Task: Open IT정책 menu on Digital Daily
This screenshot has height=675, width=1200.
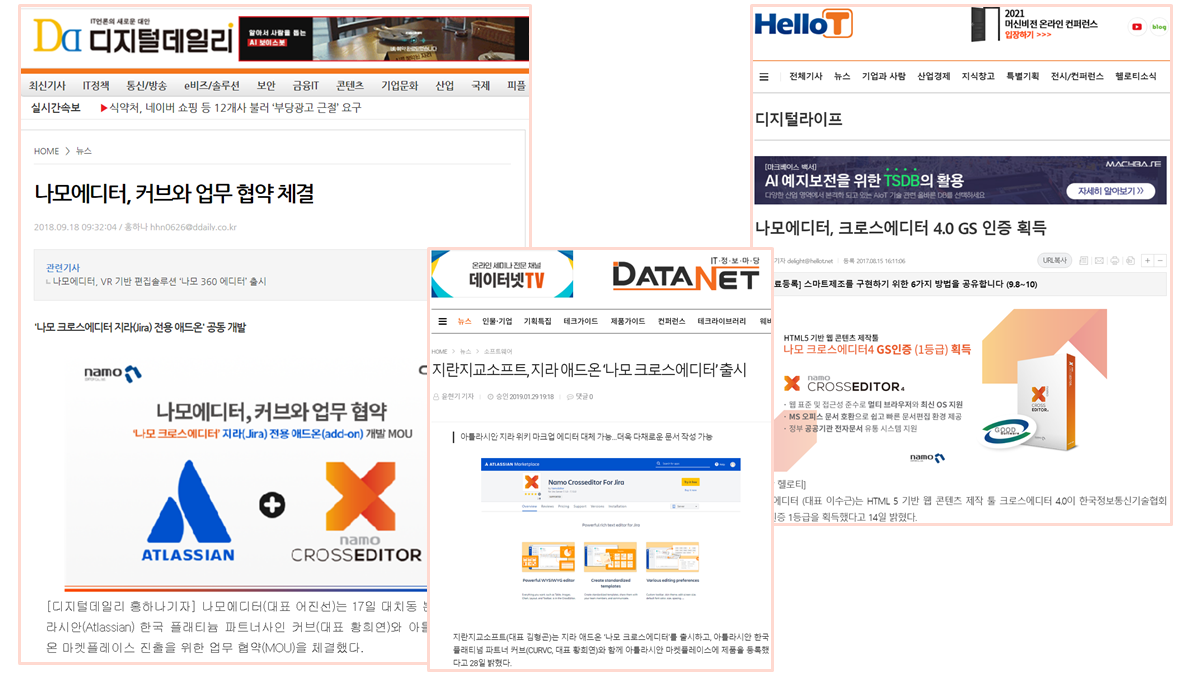Action: (96, 86)
